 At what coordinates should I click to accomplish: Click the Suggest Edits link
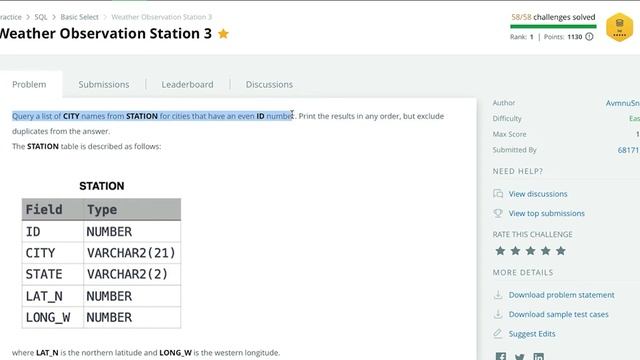532,334
